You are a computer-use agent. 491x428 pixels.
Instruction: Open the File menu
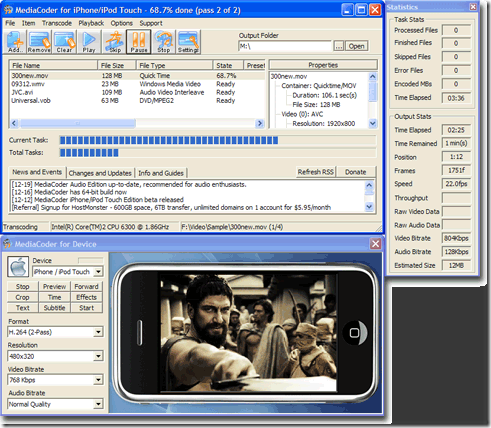10,23
